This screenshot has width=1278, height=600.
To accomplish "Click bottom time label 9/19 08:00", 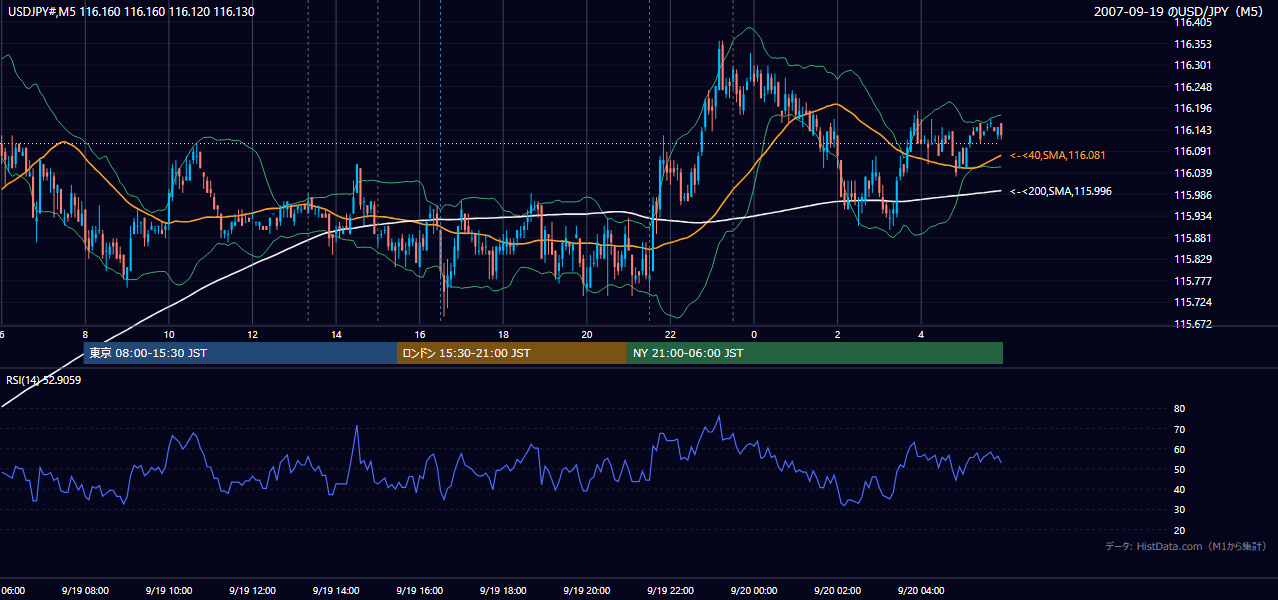I will (x=85, y=591).
